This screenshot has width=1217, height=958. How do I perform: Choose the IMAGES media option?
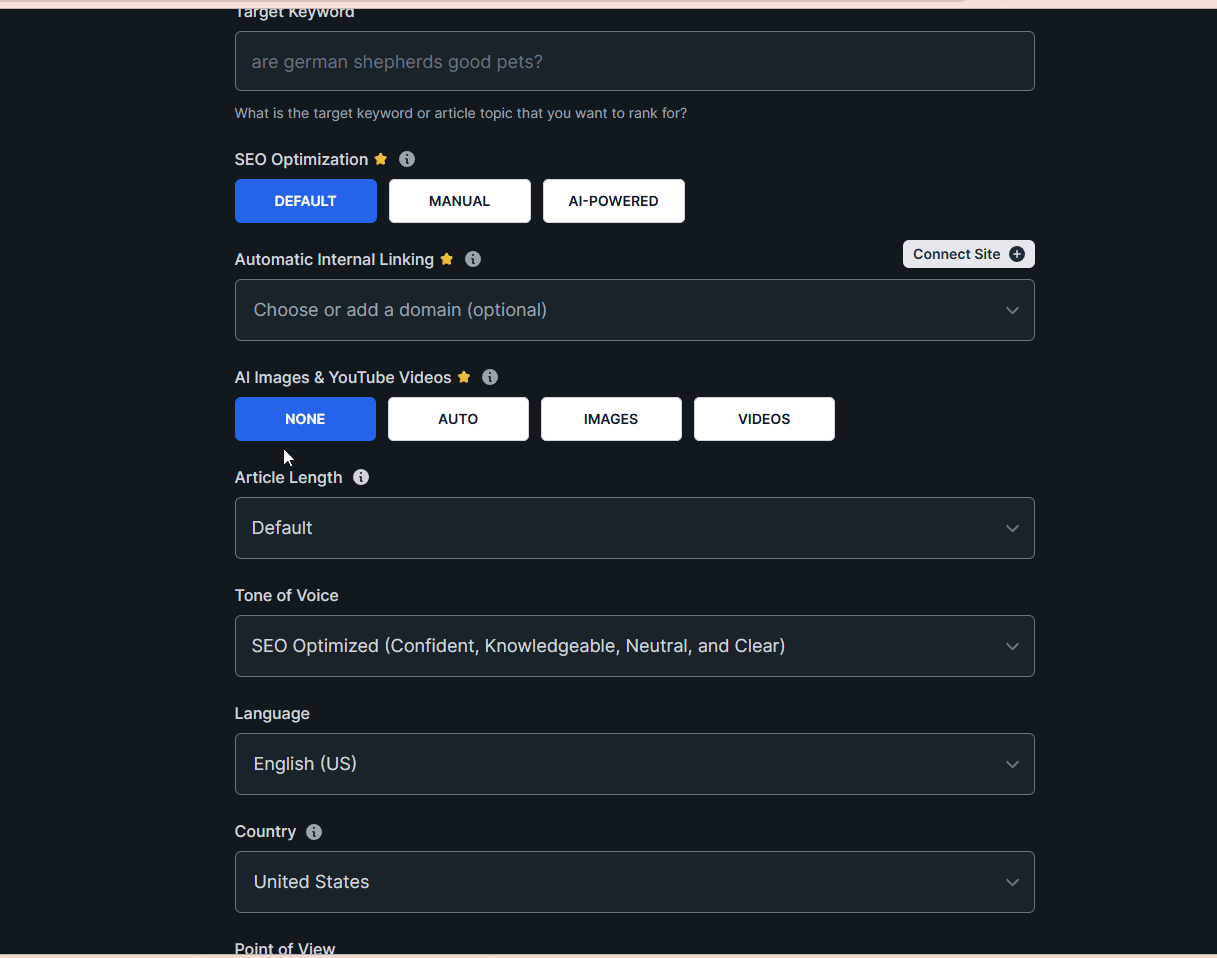611,419
